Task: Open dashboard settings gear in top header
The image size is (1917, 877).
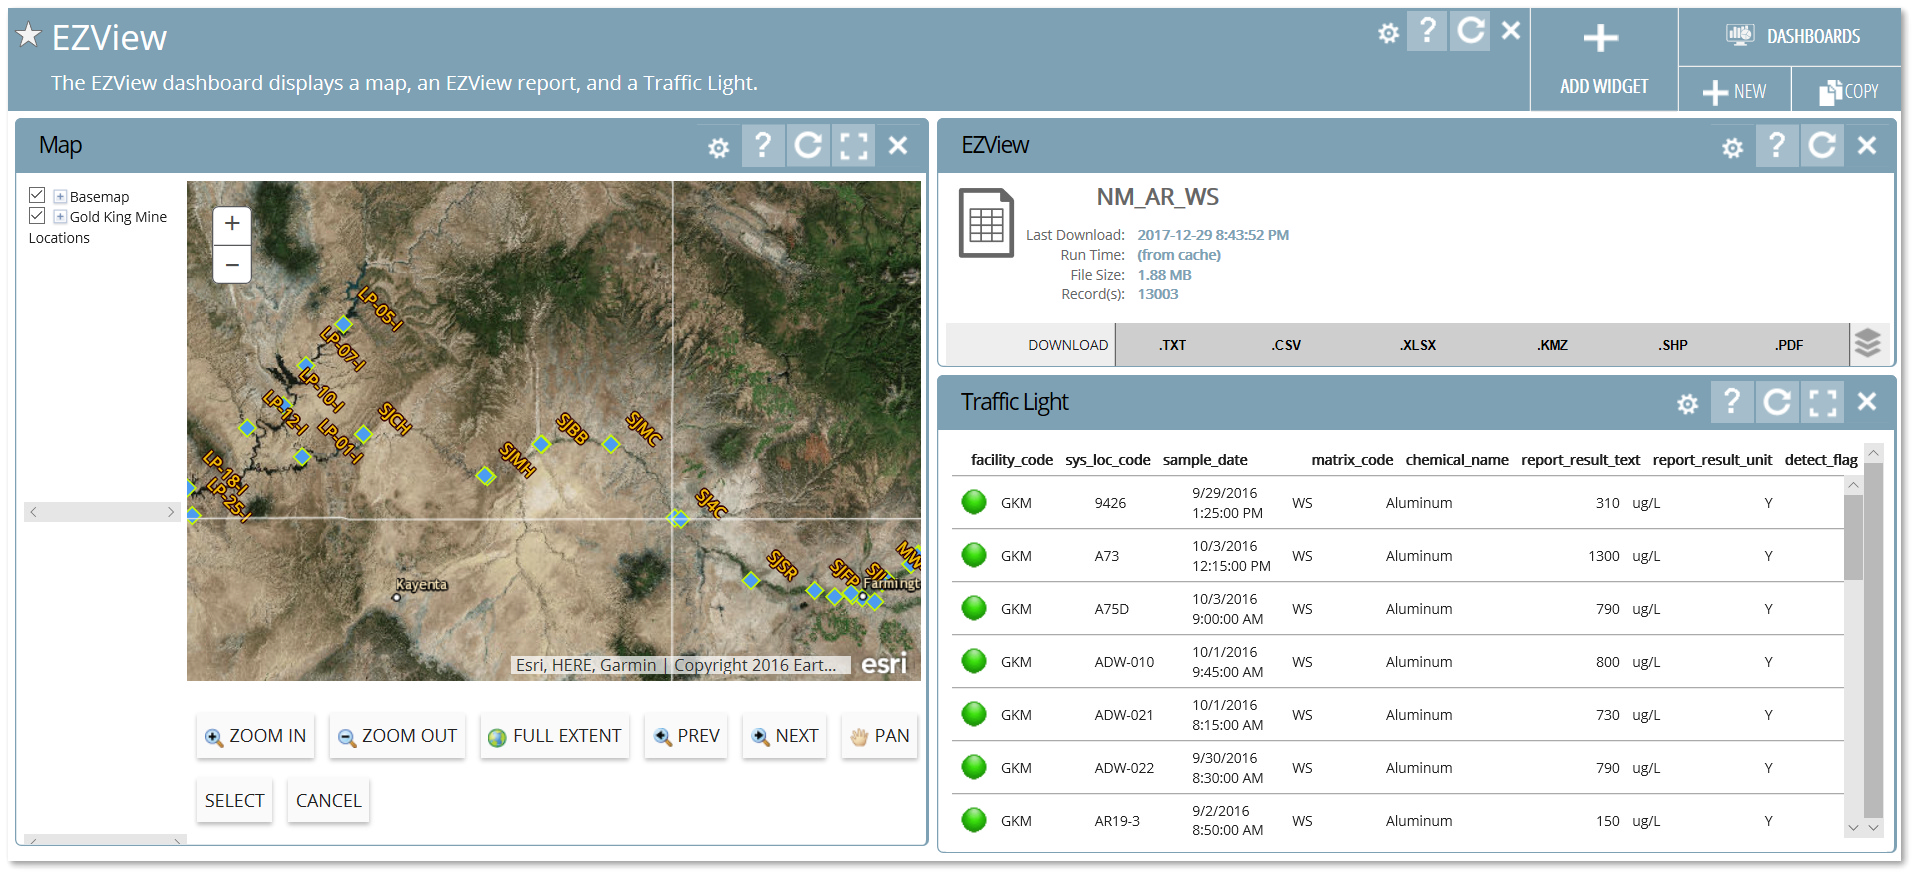Action: coord(1388,33)
